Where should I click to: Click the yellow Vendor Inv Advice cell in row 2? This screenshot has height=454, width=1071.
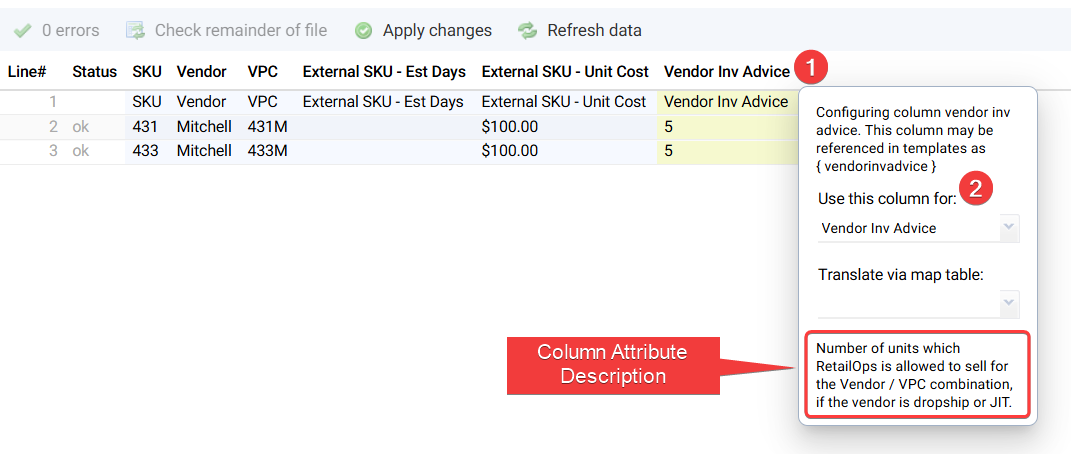pyautogui.click(x=727, y=127)
